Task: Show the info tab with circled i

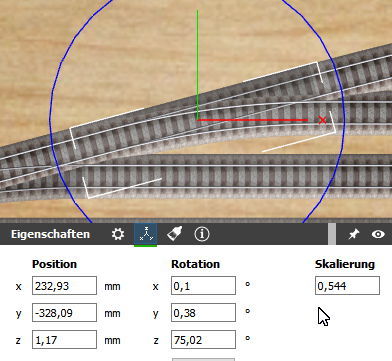Action: [x=202, y=234]
